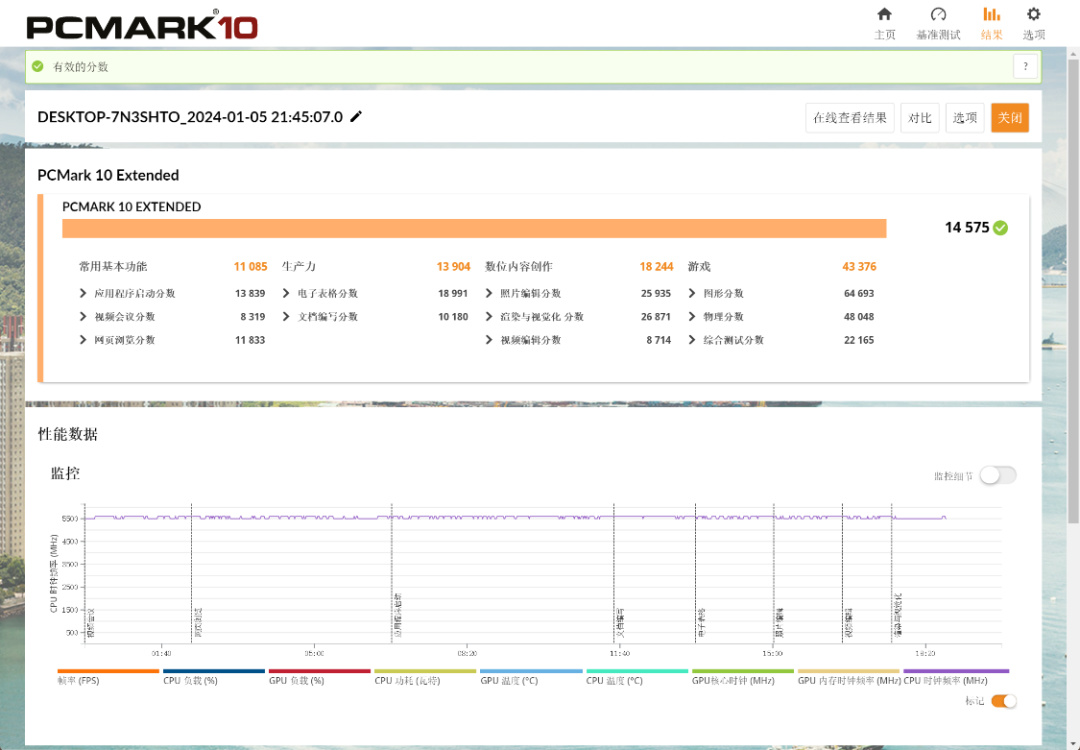The width and height of the screenshot is (1080, 750).
Task: Click the 64 693 图形分数 value
Action: pos(859,293)
